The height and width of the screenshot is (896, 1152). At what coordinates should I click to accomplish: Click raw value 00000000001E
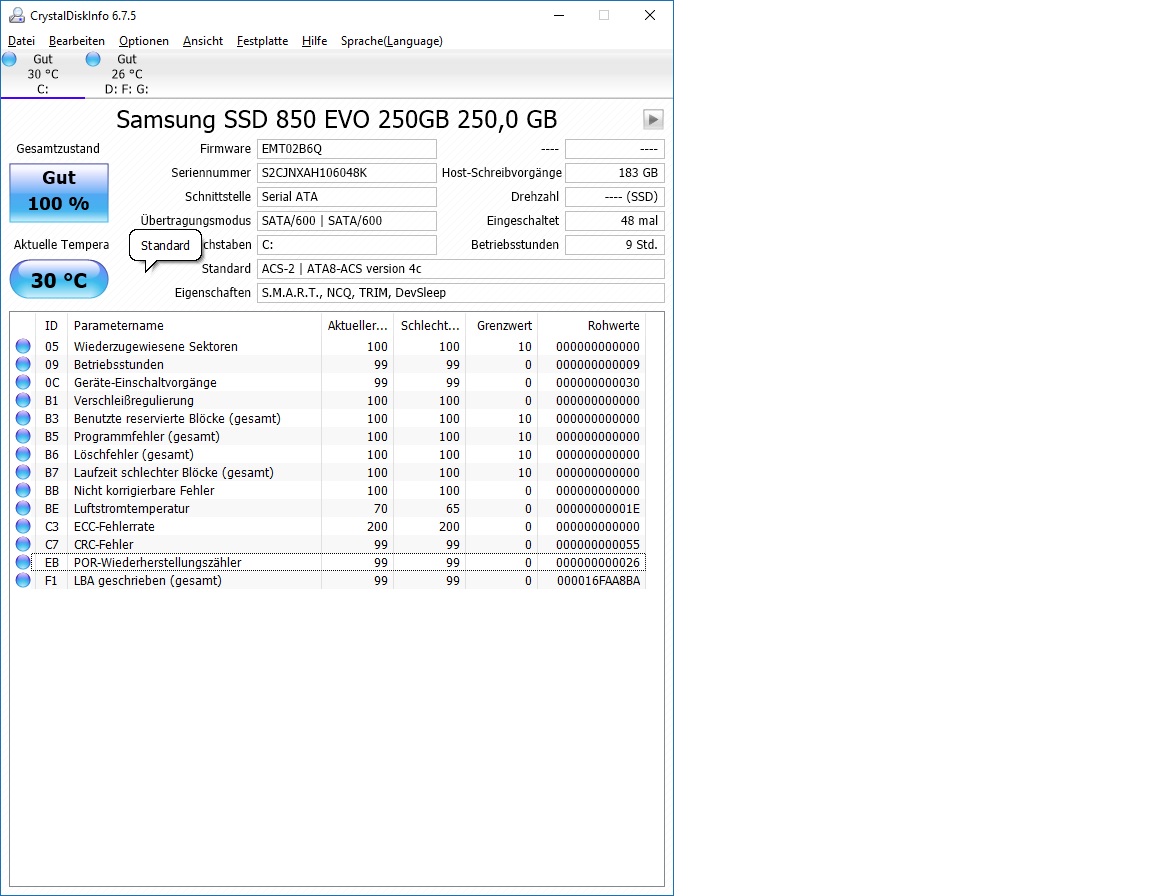point(598,509)
